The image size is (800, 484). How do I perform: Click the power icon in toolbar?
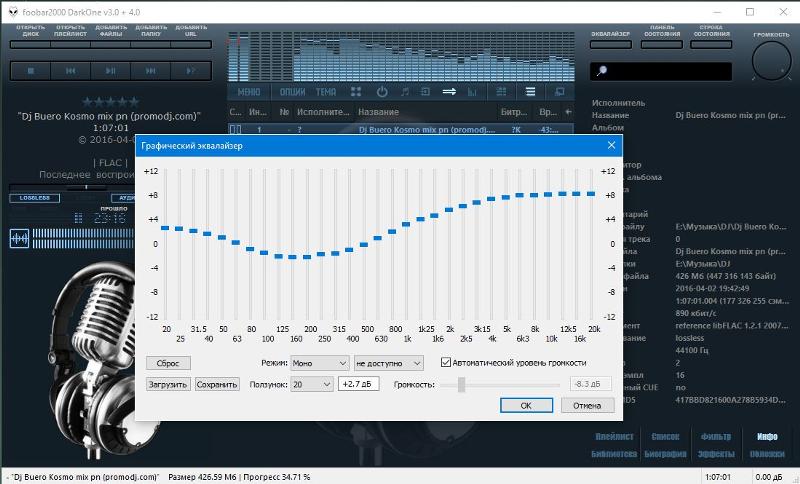382,92
